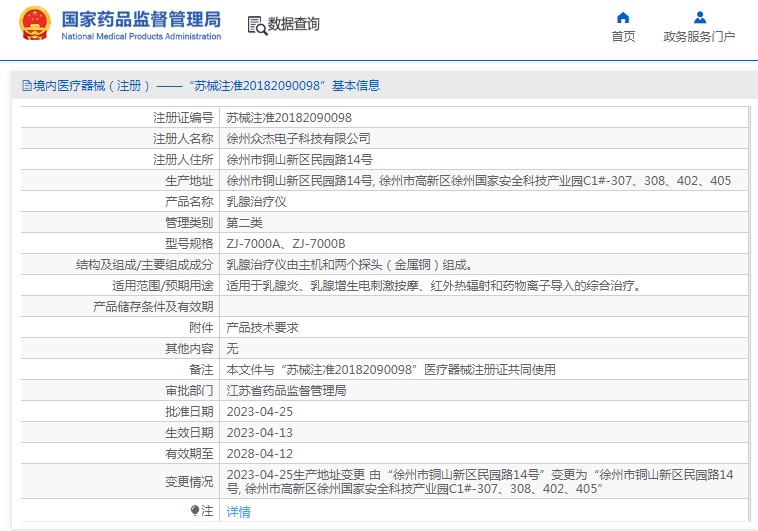This screenshot has width=758, height=531.
Task: Click the 备注 remark text
Action: (x=391, y=370)
